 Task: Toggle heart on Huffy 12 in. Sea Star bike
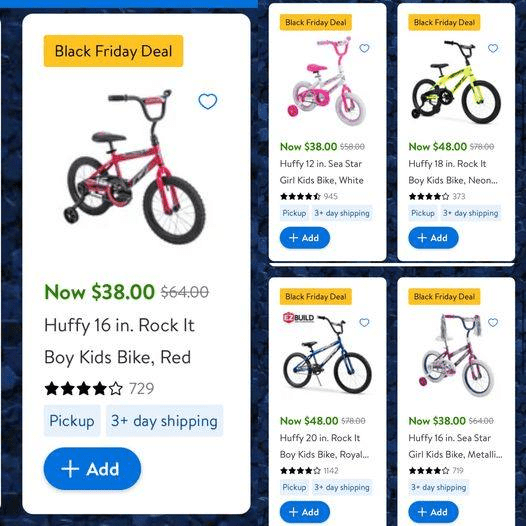coord(364,48)
